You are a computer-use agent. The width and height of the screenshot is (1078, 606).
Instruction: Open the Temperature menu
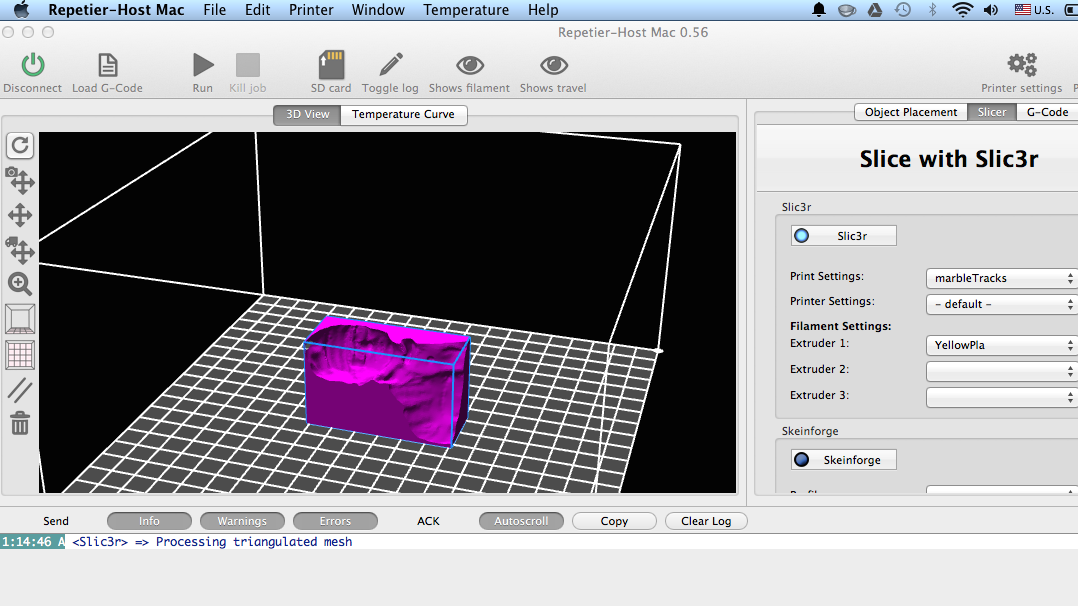pos(466,10)
